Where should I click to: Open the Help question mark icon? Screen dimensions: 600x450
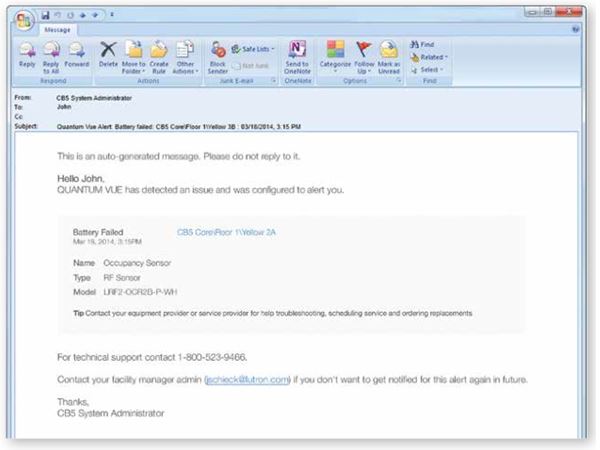(576, 29)
